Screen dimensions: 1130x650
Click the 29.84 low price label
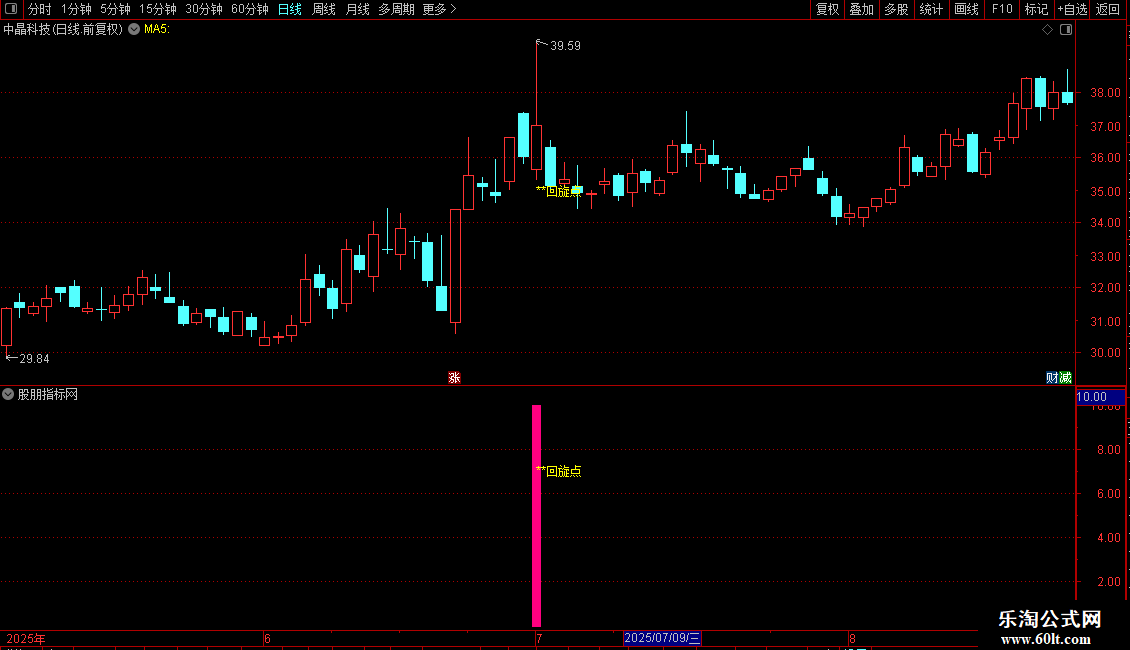(x=34, y=359)
